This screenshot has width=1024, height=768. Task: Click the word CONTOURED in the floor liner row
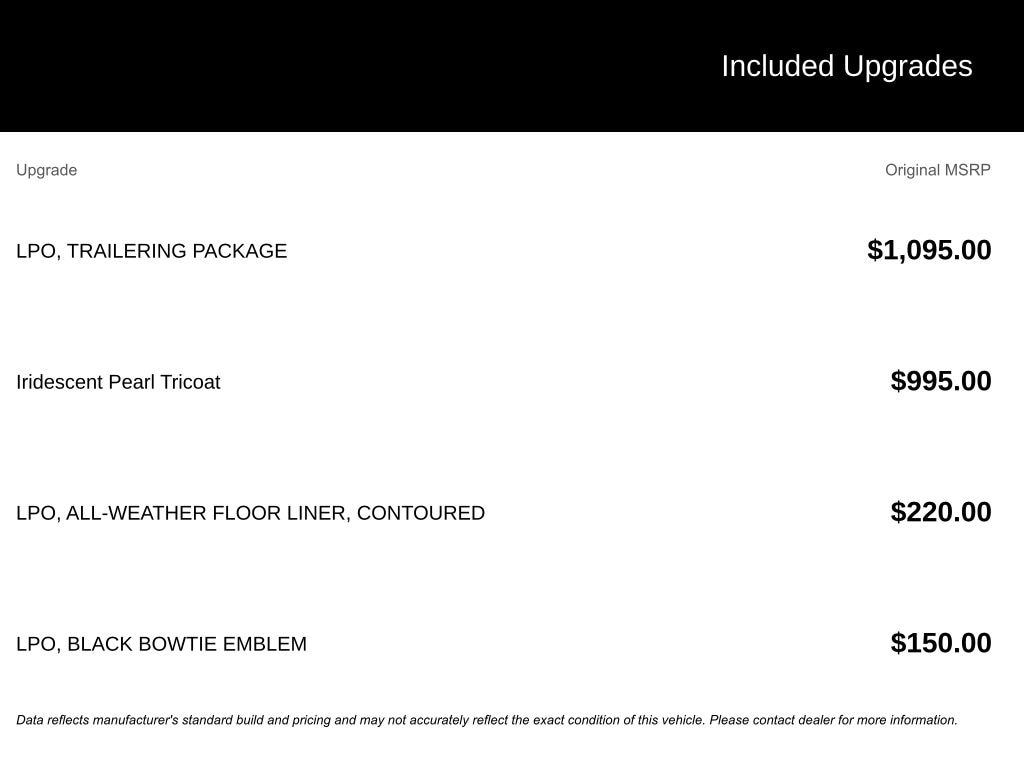pyautogui.click(x=420, y=513)
